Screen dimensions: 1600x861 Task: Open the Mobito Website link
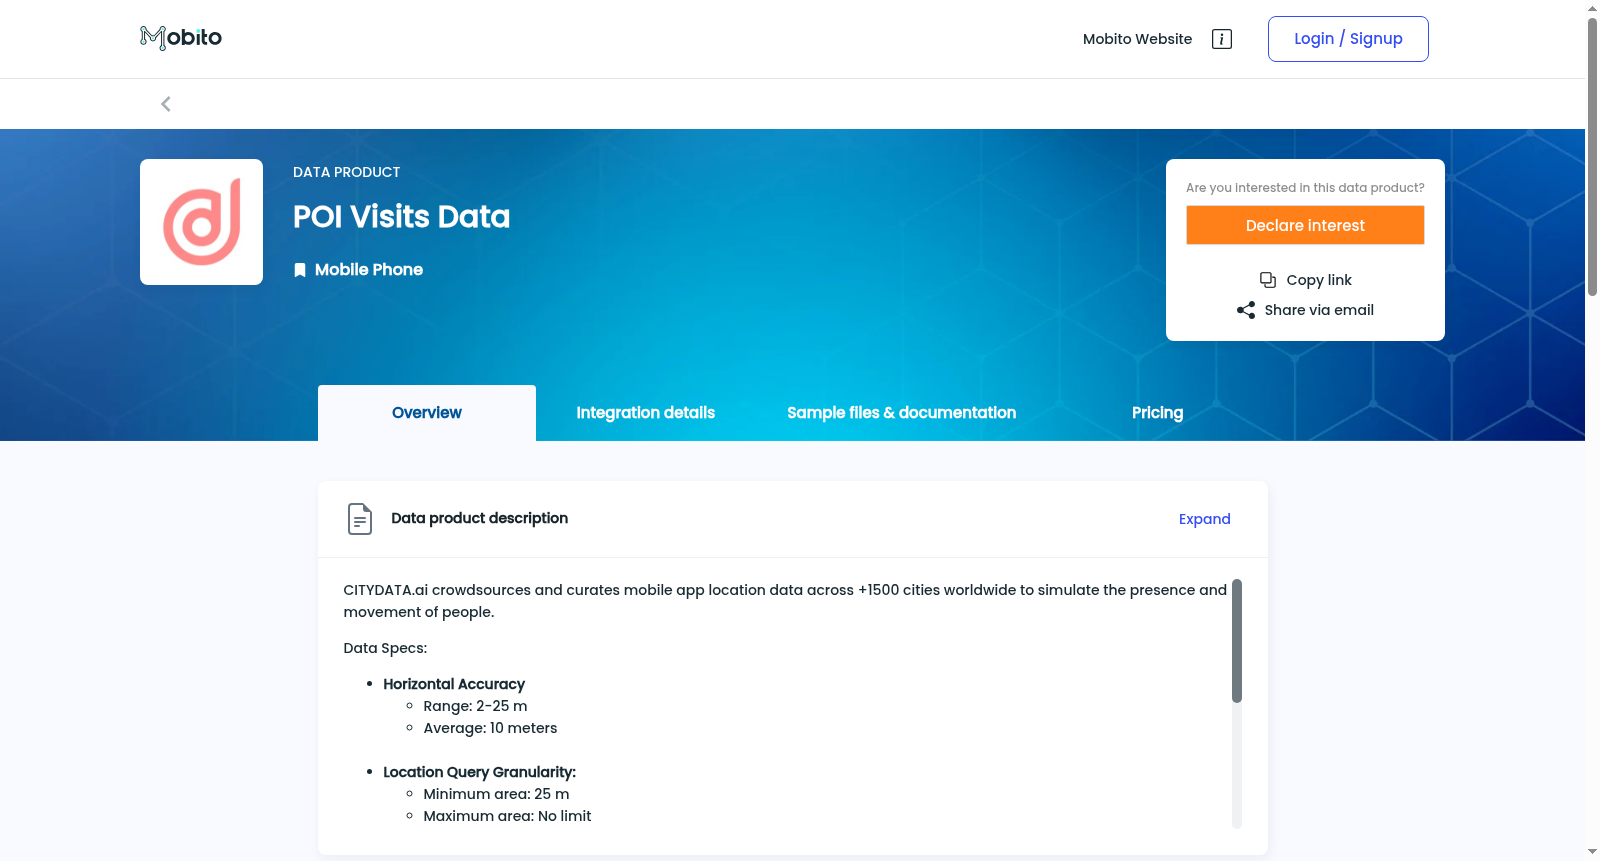[x=1137, y=39]
